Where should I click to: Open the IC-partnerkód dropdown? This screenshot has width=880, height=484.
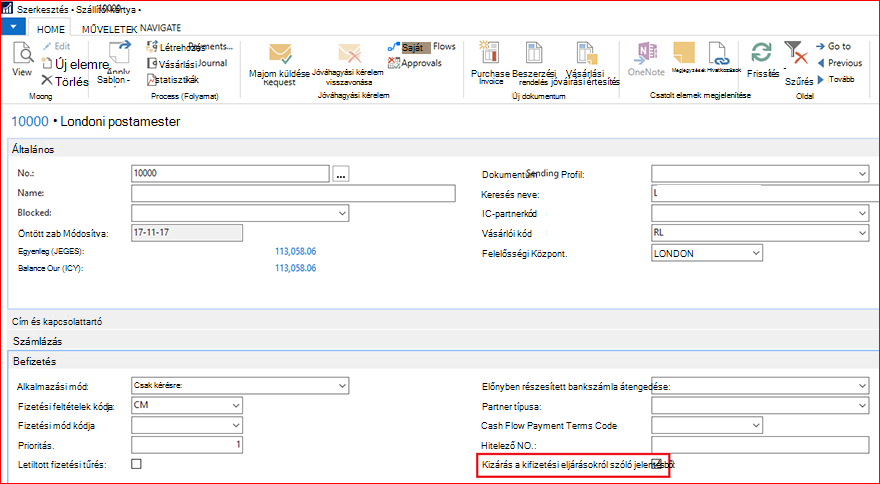coord(863,213)
